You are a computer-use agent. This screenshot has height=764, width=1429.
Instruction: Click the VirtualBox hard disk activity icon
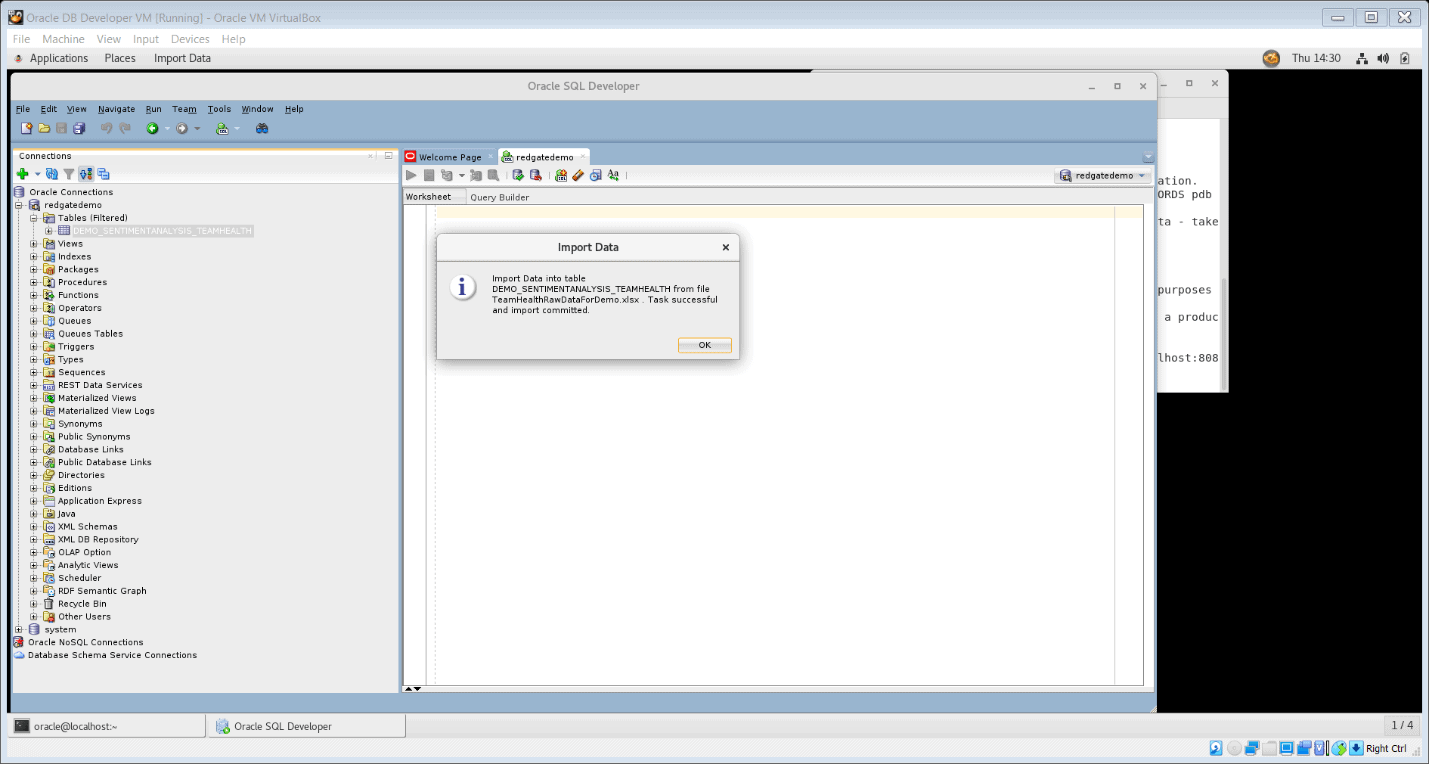point(1216,748)
